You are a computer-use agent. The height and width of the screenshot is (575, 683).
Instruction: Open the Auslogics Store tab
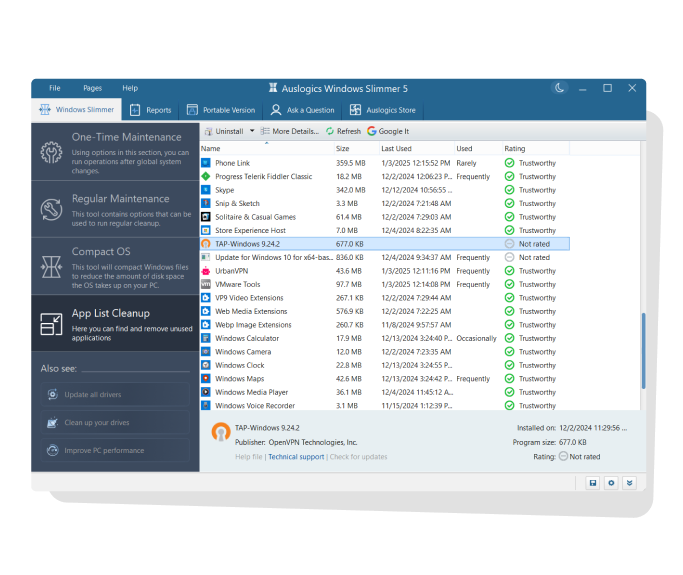[x=382, y=110]
